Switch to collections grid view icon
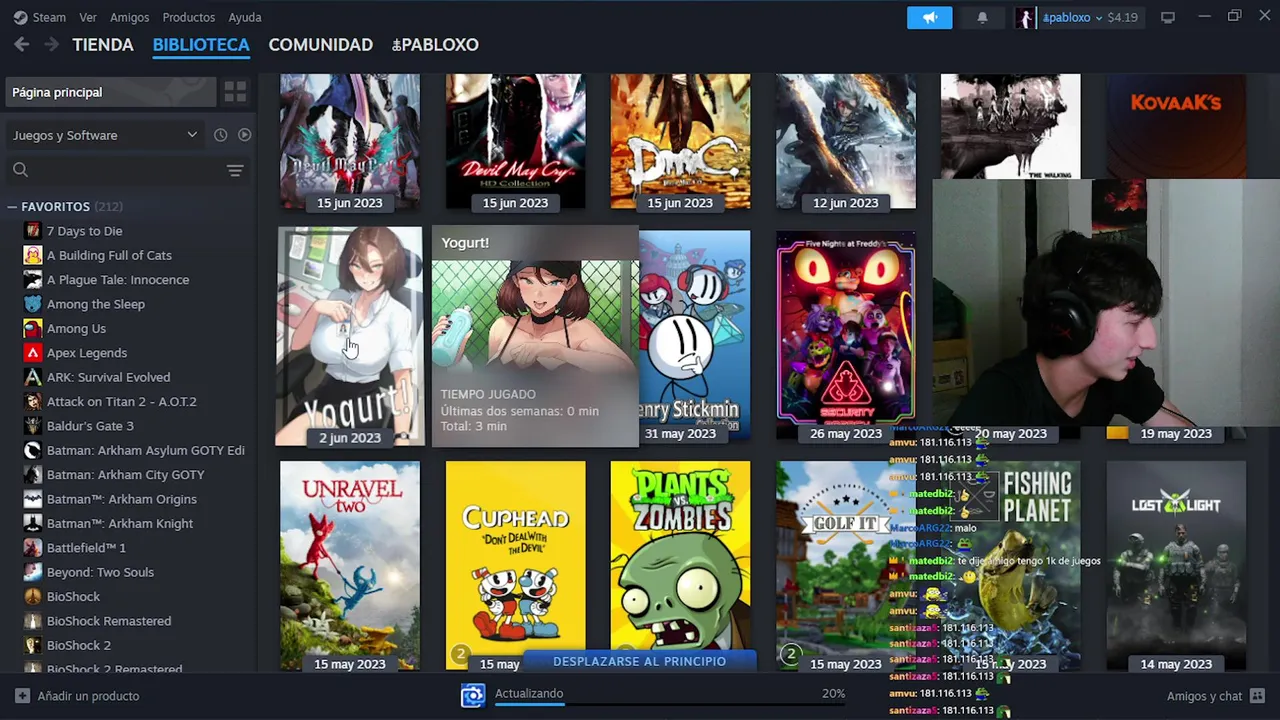Image resolution: width=1280 pixels, height=720 pixels. click(x=235, y=92)
